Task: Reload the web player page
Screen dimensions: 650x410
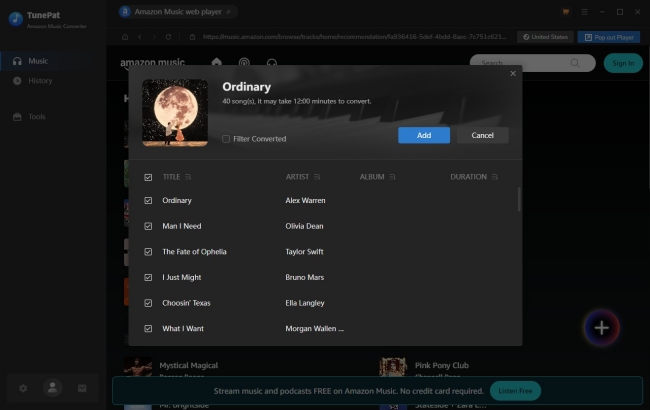Action: click(x=168, y=37)
